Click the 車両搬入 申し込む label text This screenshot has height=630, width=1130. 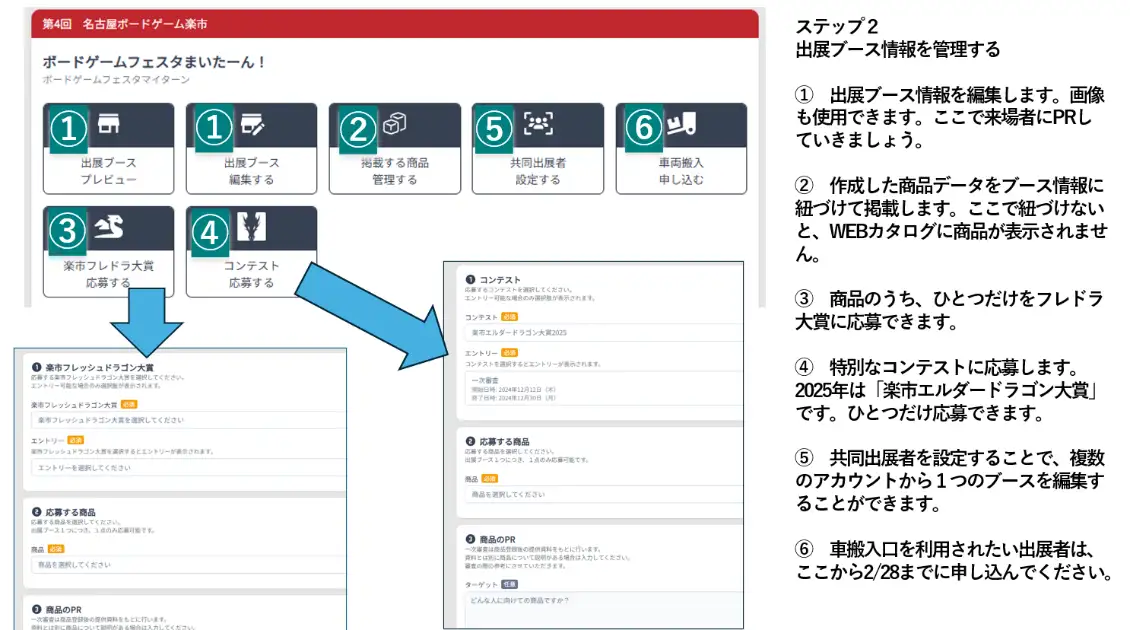(681, 171)
